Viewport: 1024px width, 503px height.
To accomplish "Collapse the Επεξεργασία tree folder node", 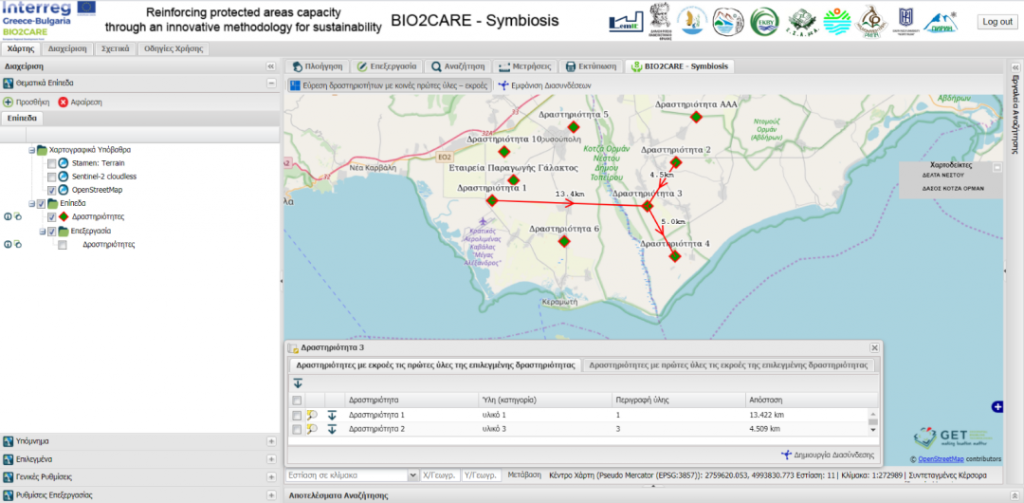I will coord(42,231).
